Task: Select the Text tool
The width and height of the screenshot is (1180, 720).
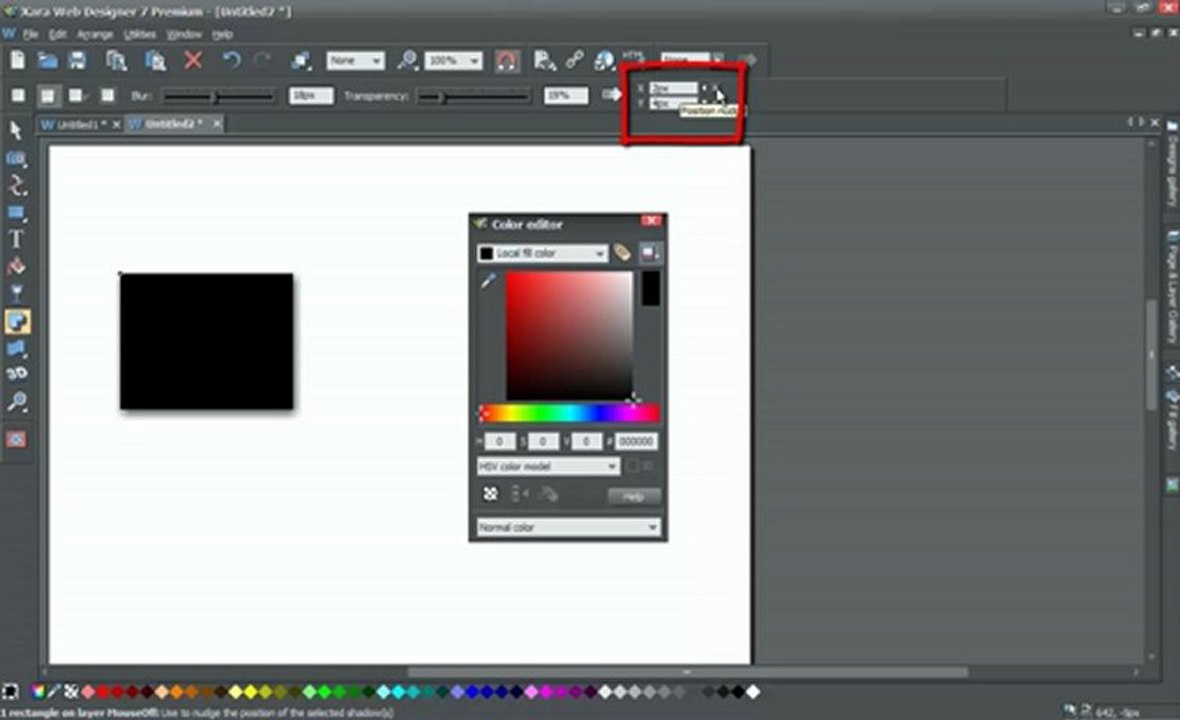Action: pos(16,239)
